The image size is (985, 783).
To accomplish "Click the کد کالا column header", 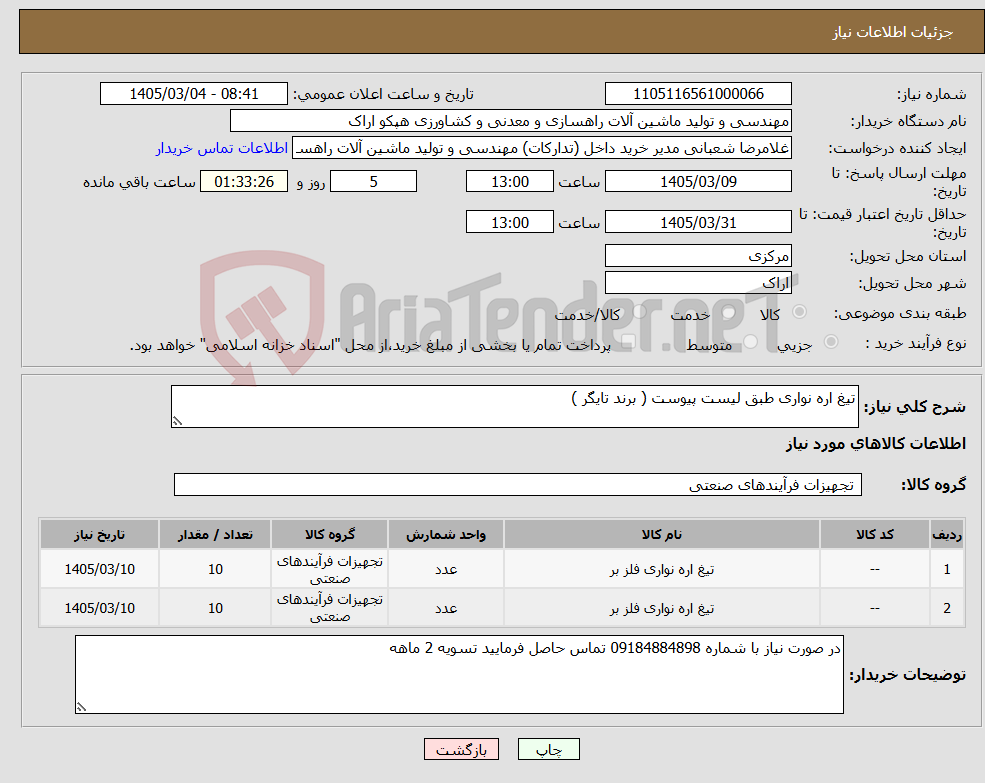I will tap(874, 534).
